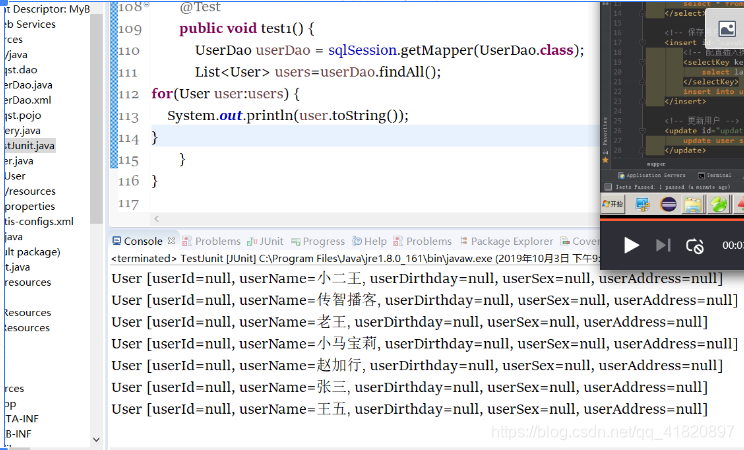
Task: Select the src/main/resources folder node
Action: tap(29, 191)
